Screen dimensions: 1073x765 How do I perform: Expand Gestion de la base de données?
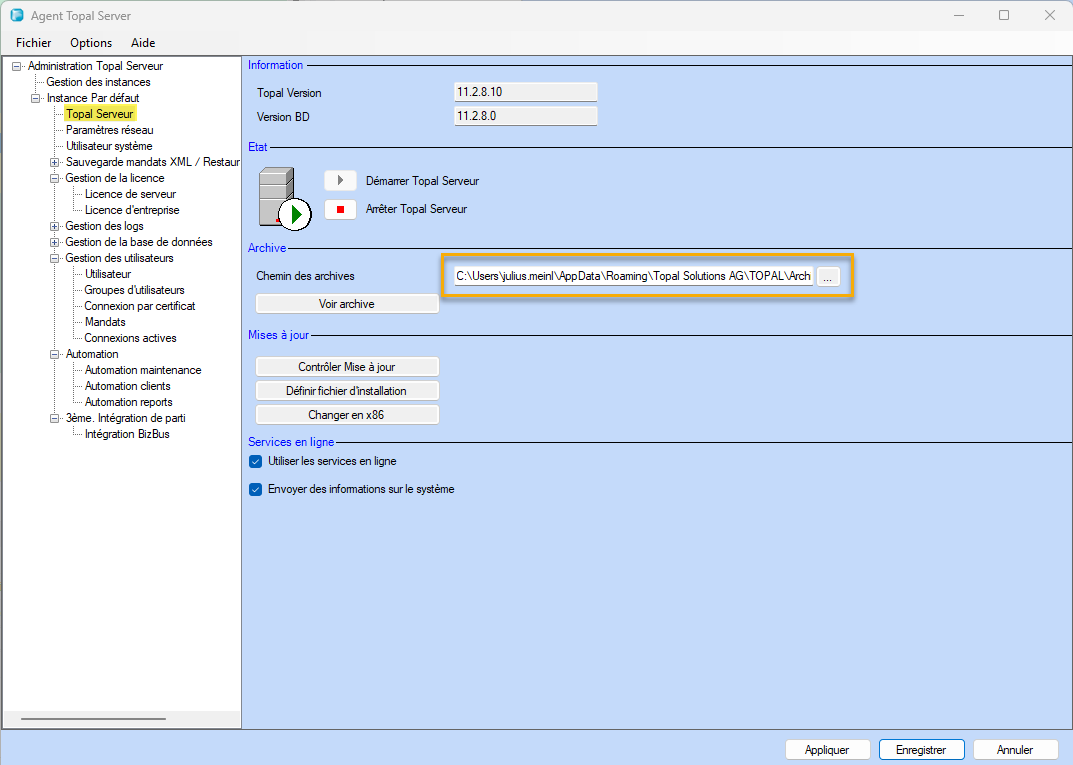[x=55, y=242]
